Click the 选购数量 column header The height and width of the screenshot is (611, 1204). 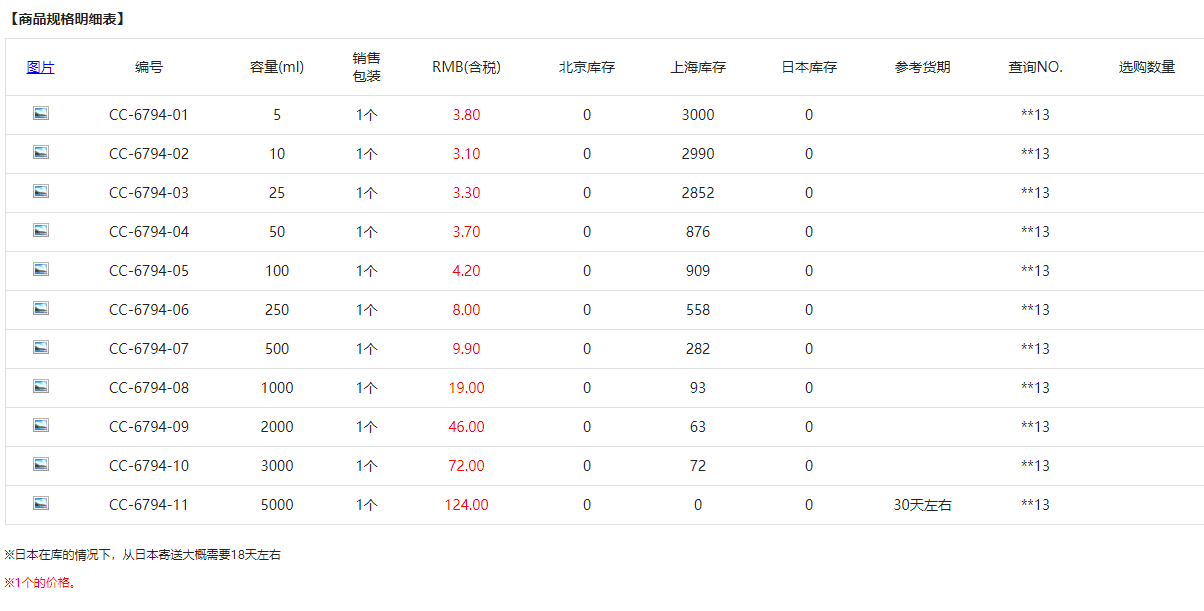pyautogui.click(x=1146, y=68)
